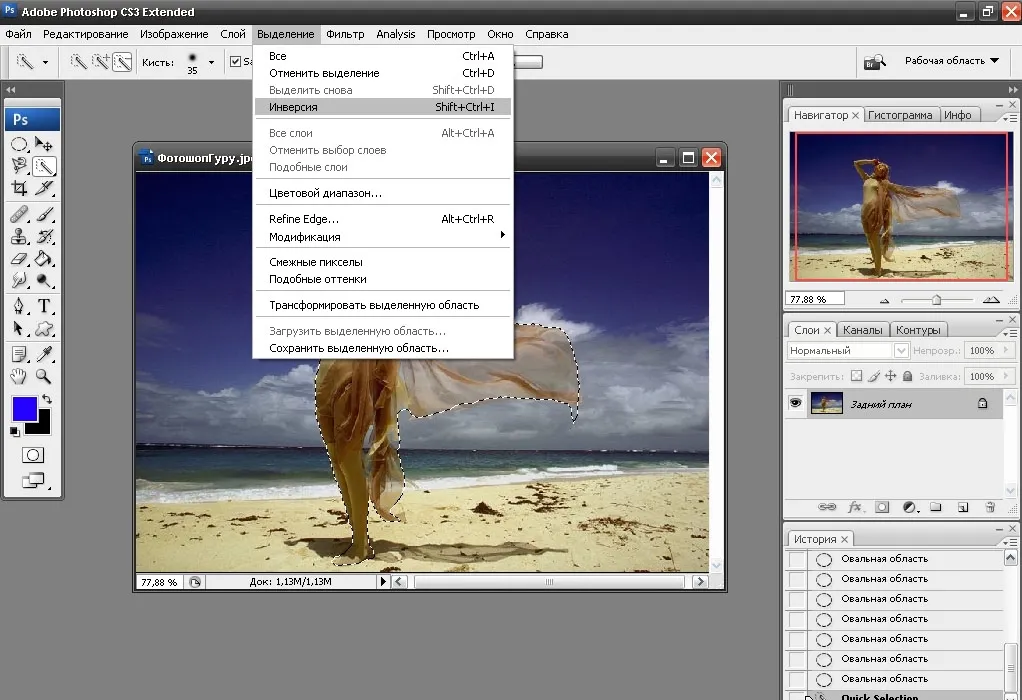Activate the Pen tool
1022x700 pixels.
[19, 306]
